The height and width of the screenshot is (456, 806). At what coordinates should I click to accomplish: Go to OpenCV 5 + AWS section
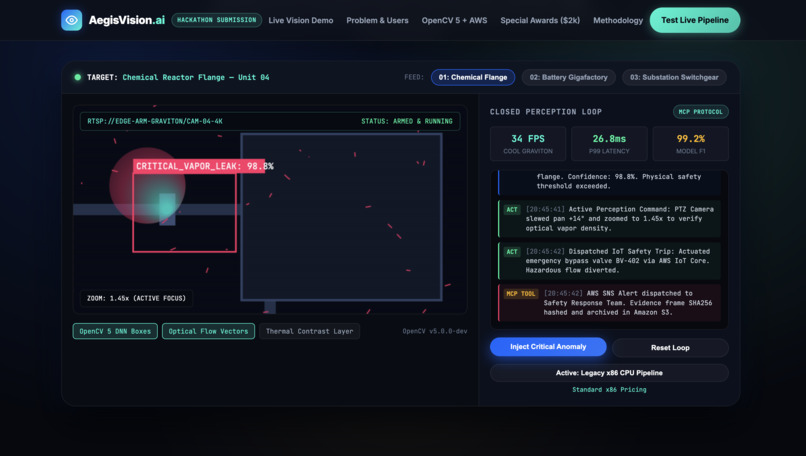click(454, 21)
